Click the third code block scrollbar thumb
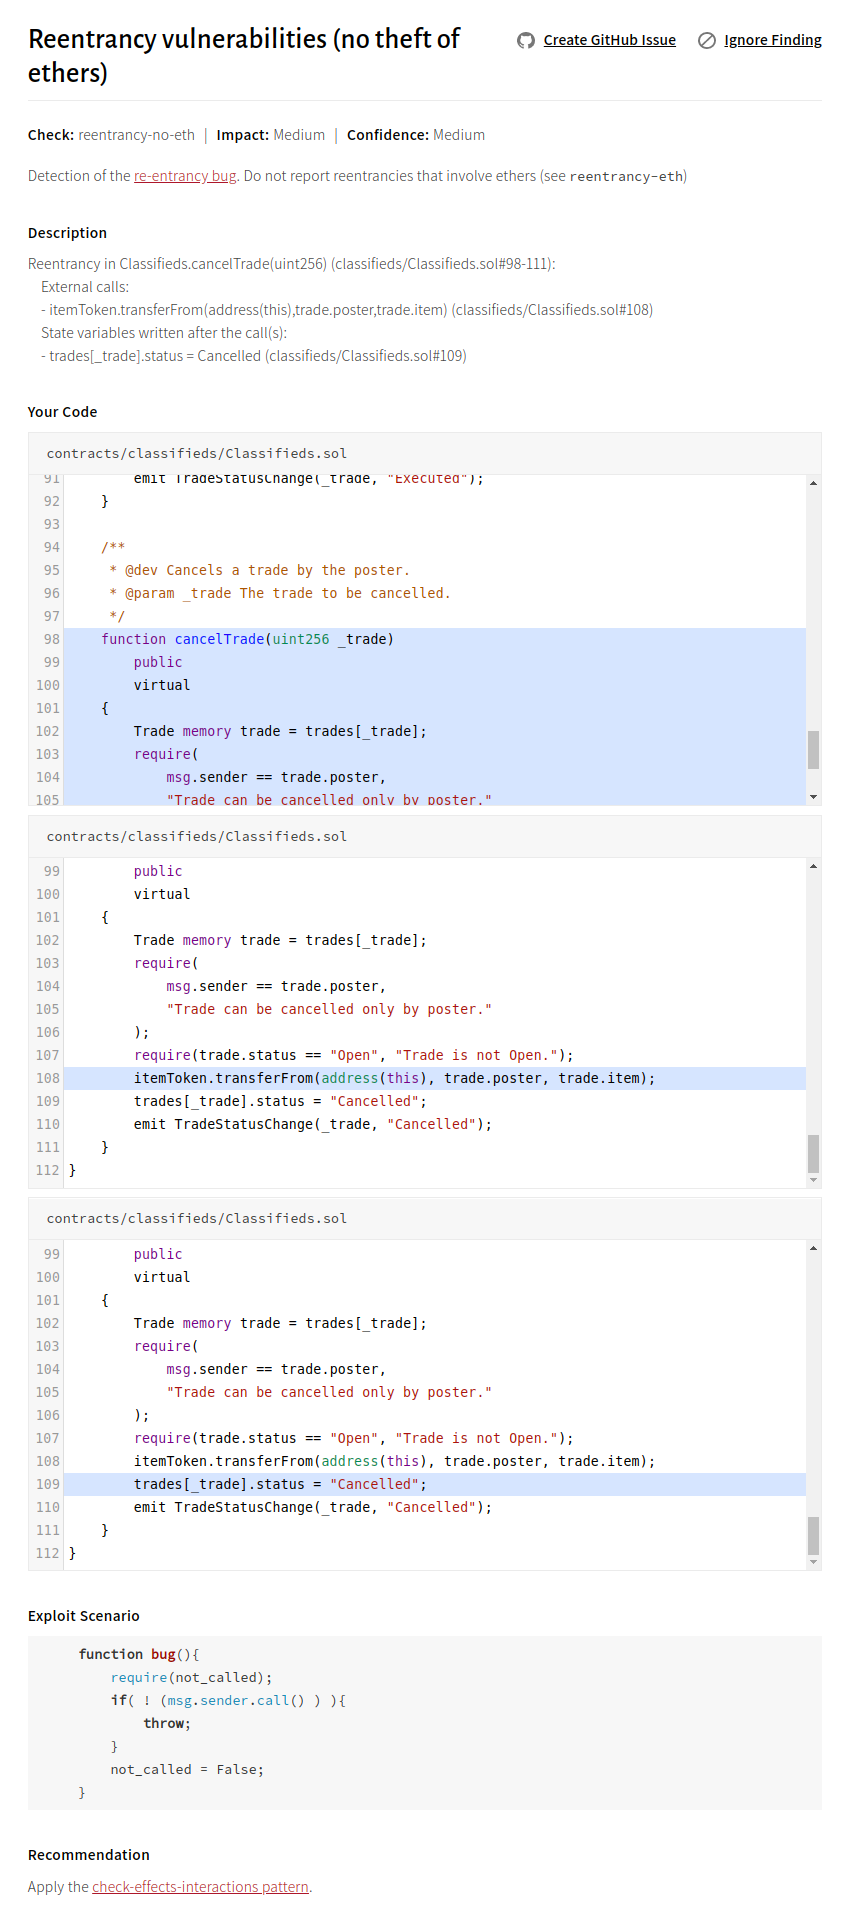Screen dimensions: 854x1920 tap(813, 1535)
